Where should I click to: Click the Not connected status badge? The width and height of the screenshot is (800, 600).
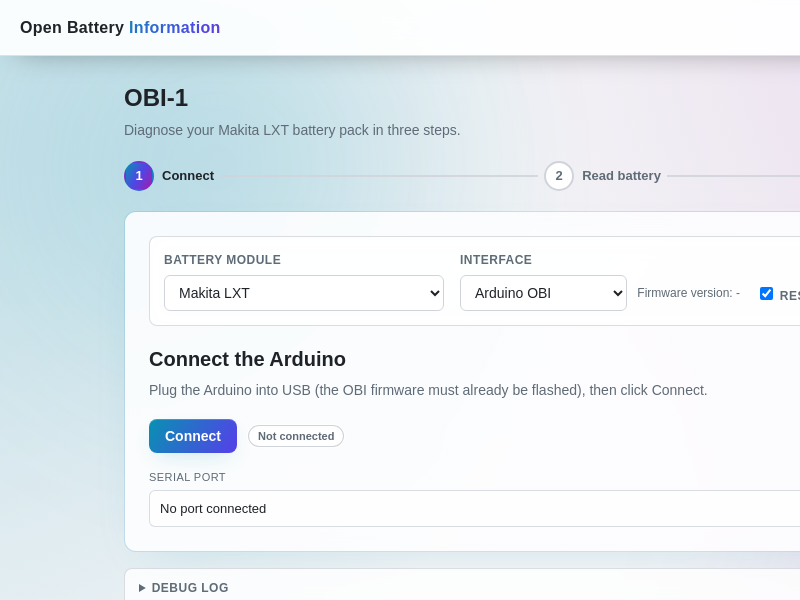point(296,436)
